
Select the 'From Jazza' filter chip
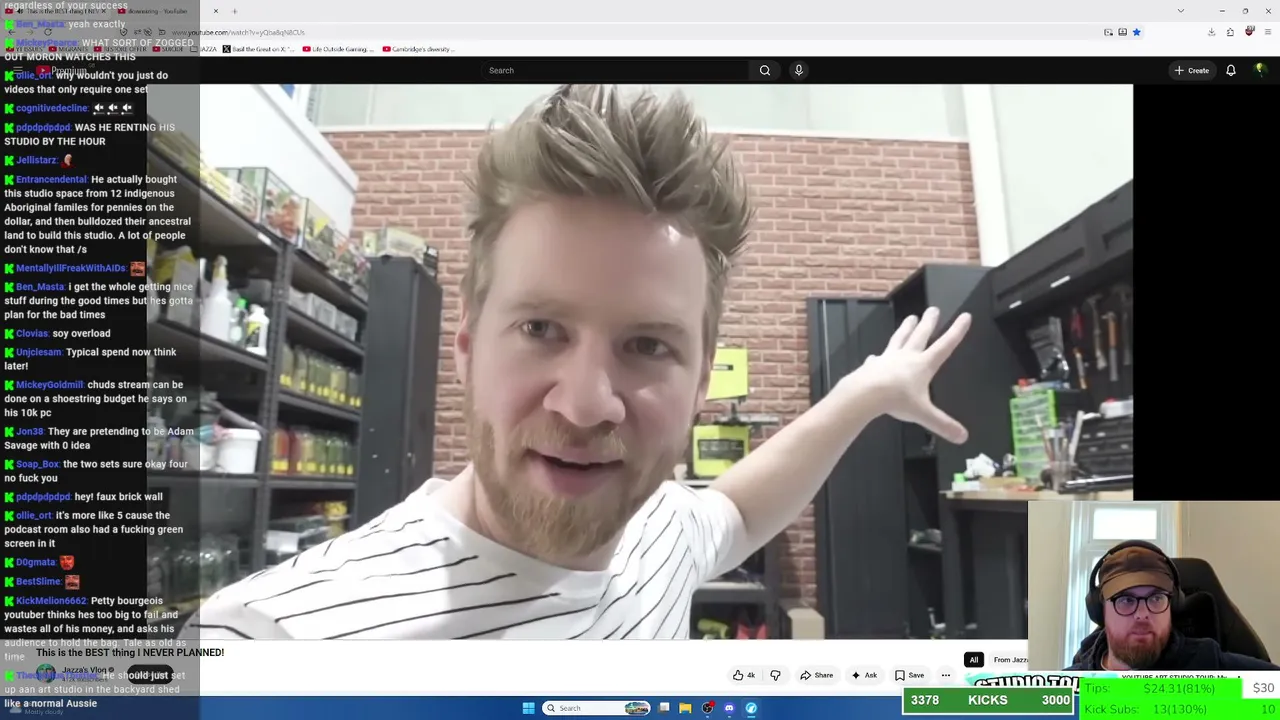tap(1010, 660)
